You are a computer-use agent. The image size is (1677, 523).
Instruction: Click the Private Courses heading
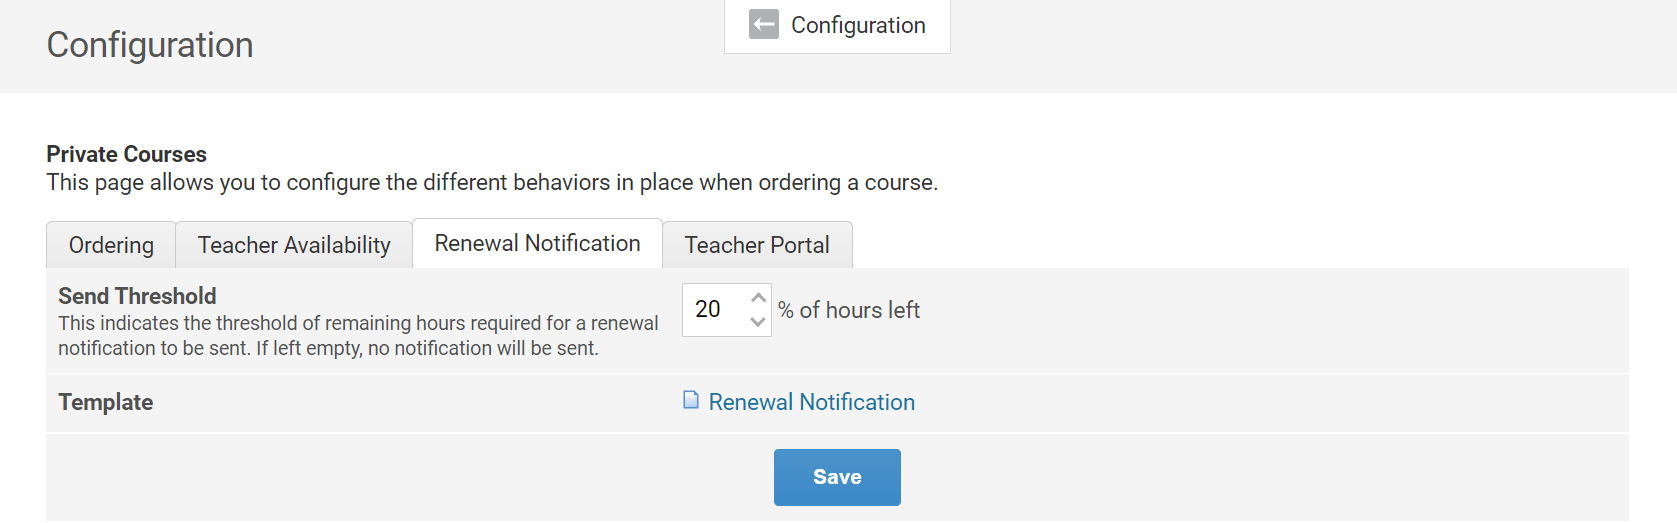127,154
